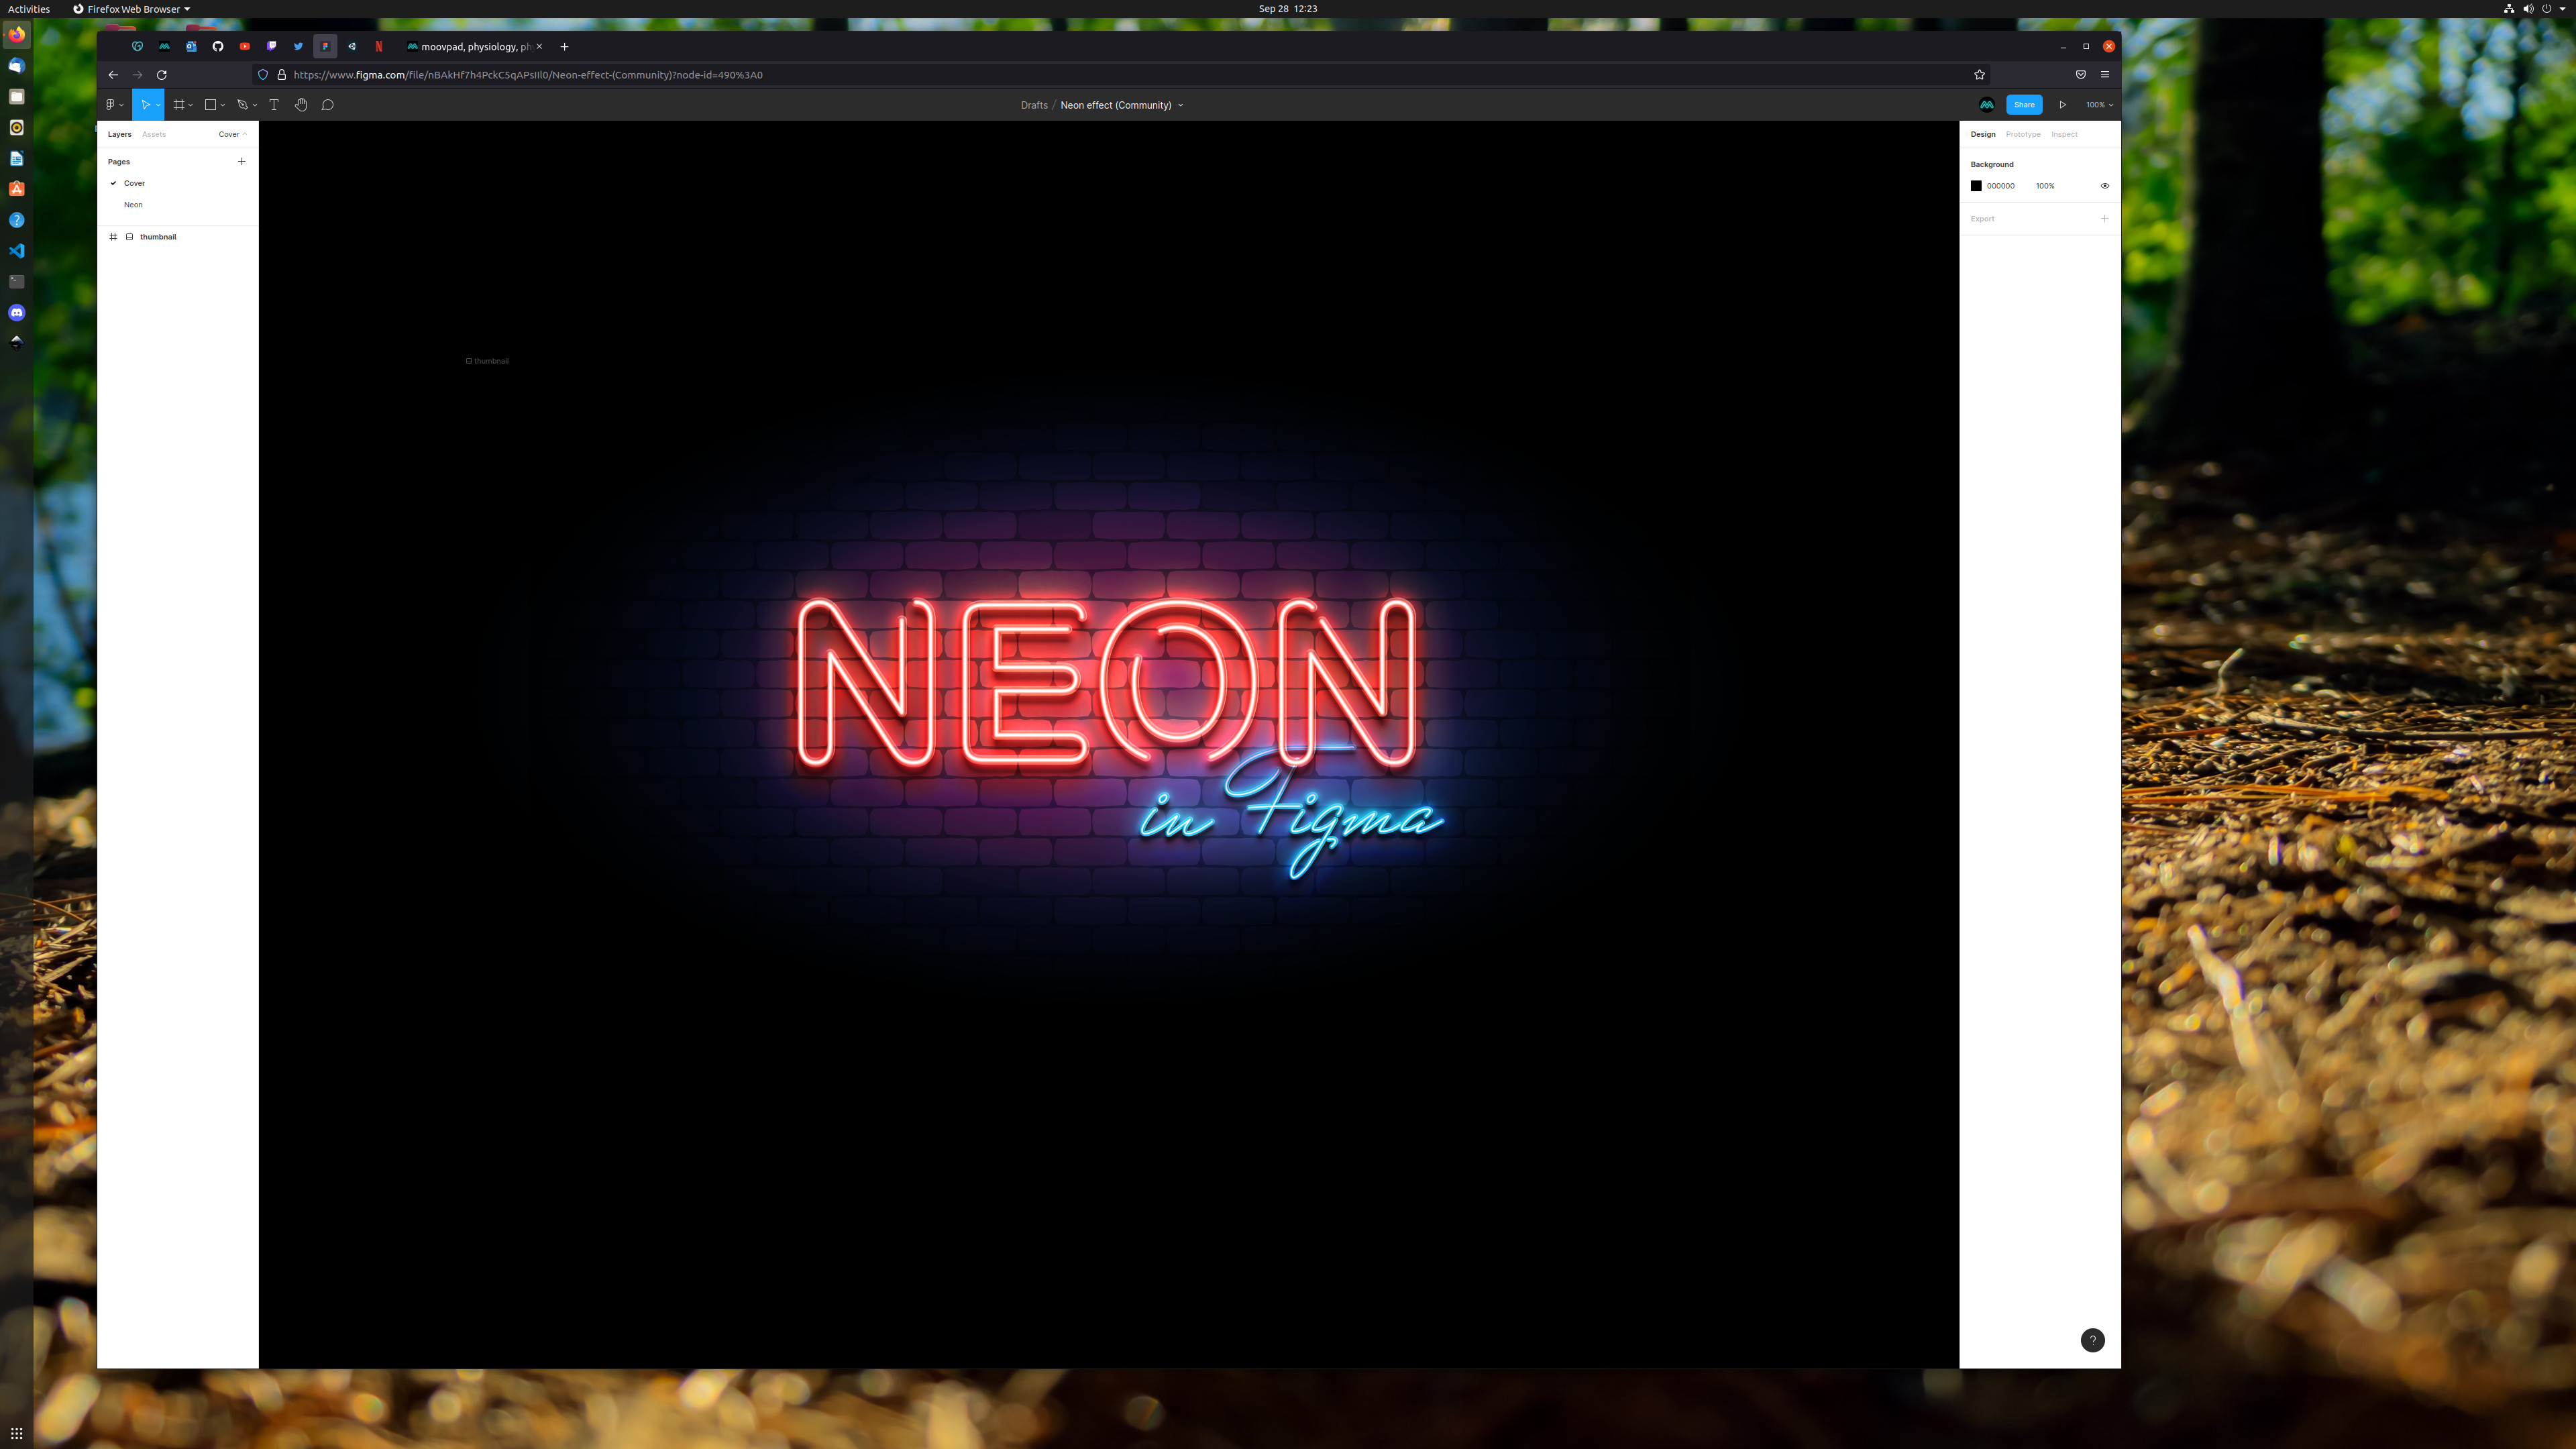Click the tracking protection shield icon
Image resolution: width=2576 pixels, height=1449 pixels.
pyautogui.click(x=263, y=75)
